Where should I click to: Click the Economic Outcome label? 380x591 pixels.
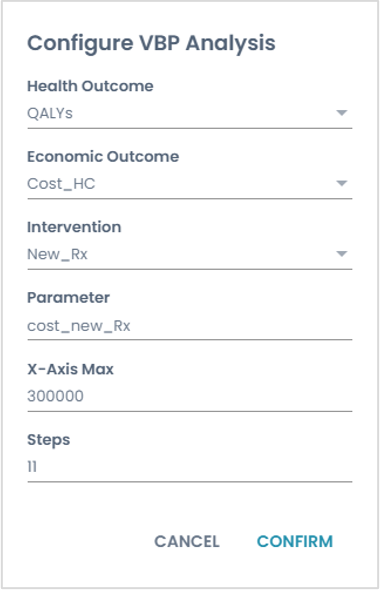(103, 156)
